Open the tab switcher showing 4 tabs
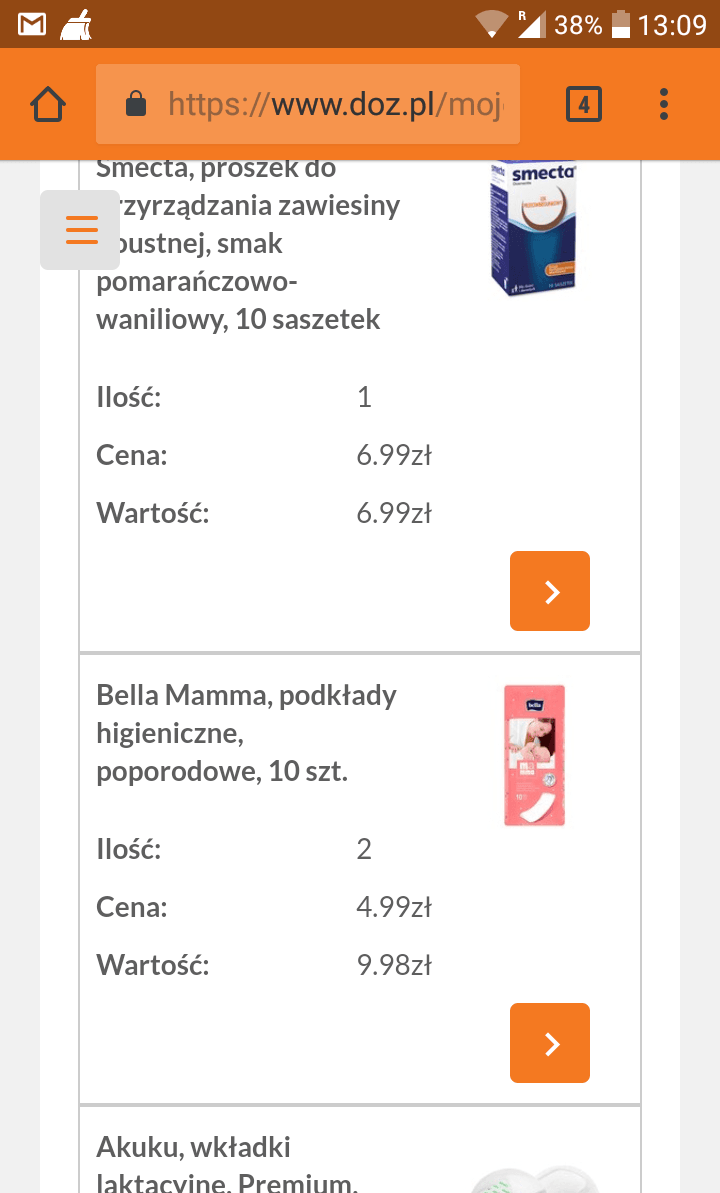The height and width of the screenshot is (1193, 720). point(584,104)
